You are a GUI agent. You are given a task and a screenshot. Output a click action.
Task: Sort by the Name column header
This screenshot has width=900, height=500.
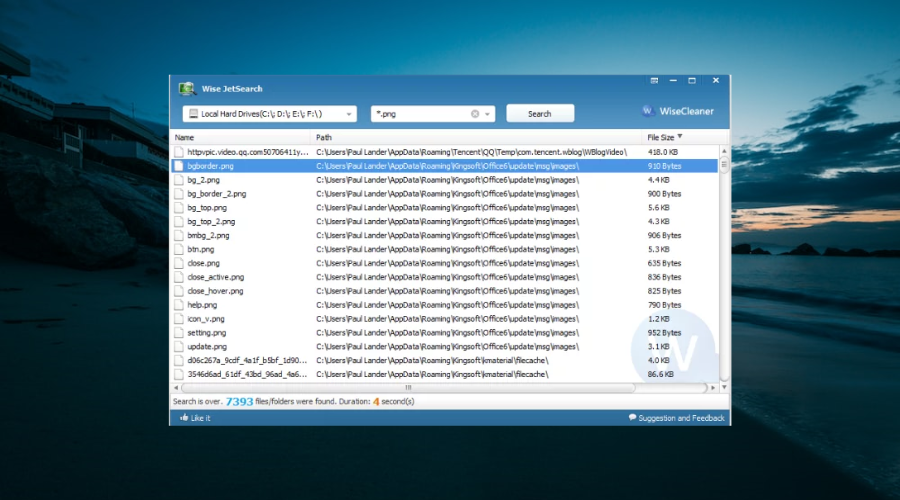click(184, 137)
